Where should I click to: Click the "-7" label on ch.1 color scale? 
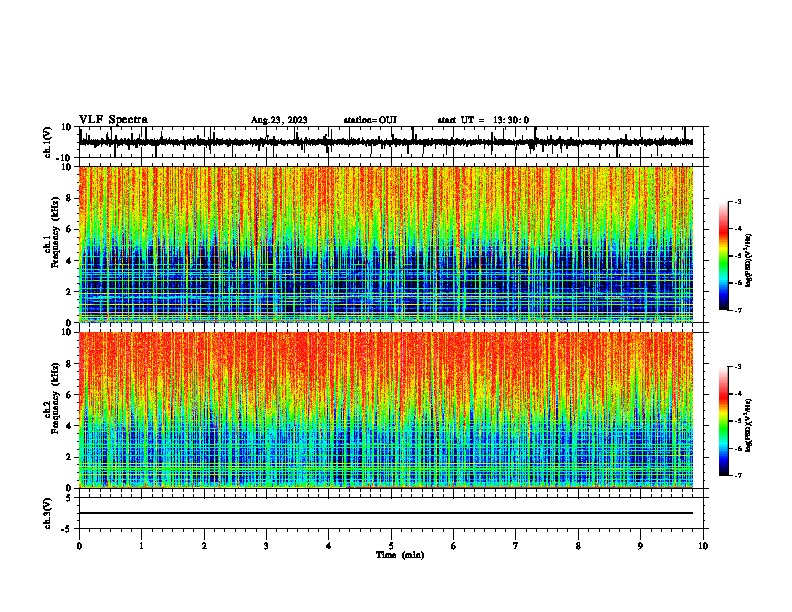[738, 310]
